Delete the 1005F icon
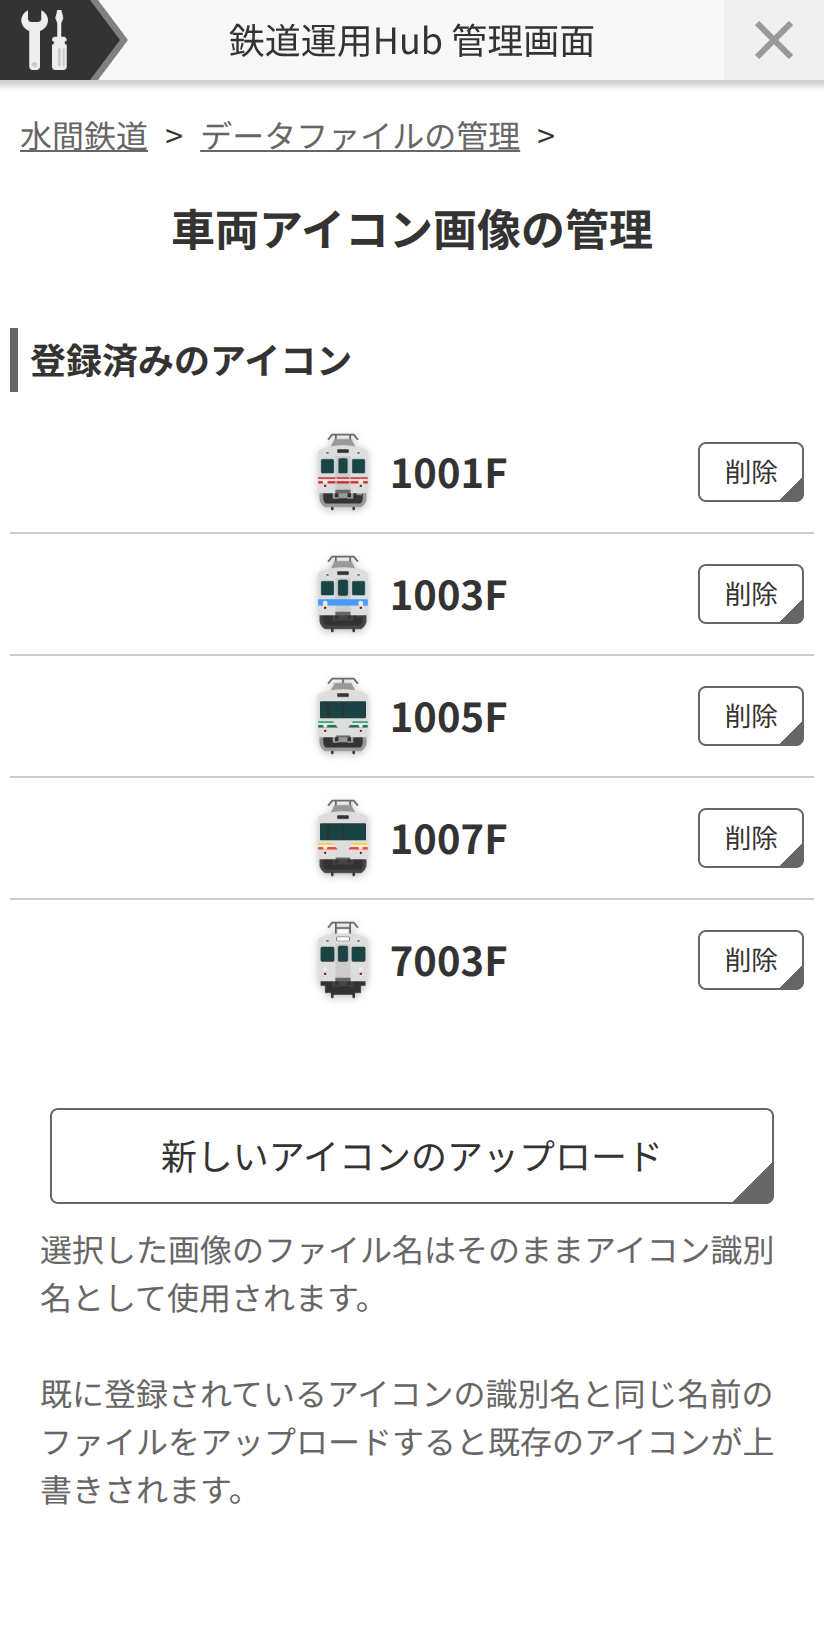This screenshot has width=824, height=1630. [750, 716]
